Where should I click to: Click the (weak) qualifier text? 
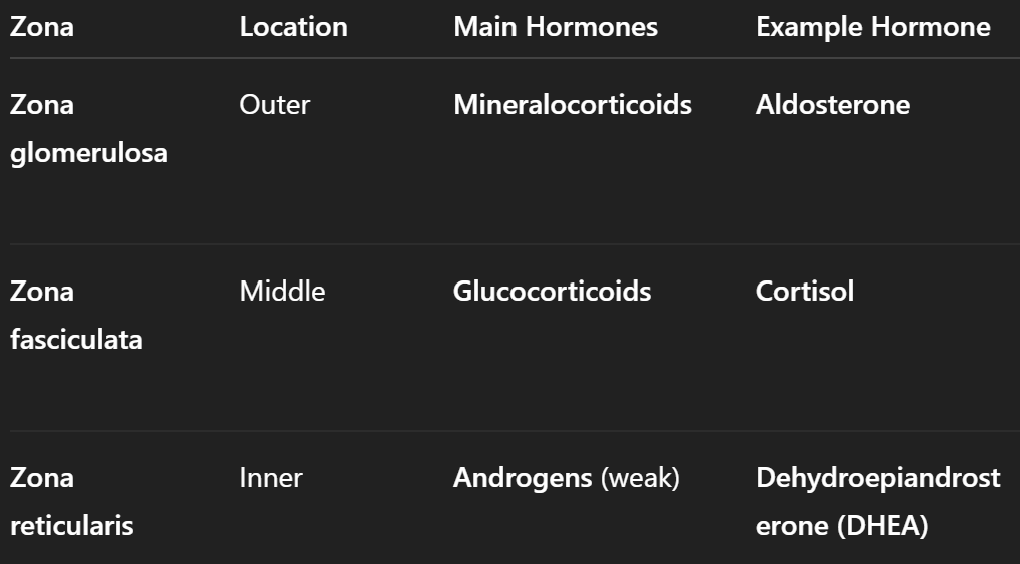pyautogui.click(x=640, y=478)
